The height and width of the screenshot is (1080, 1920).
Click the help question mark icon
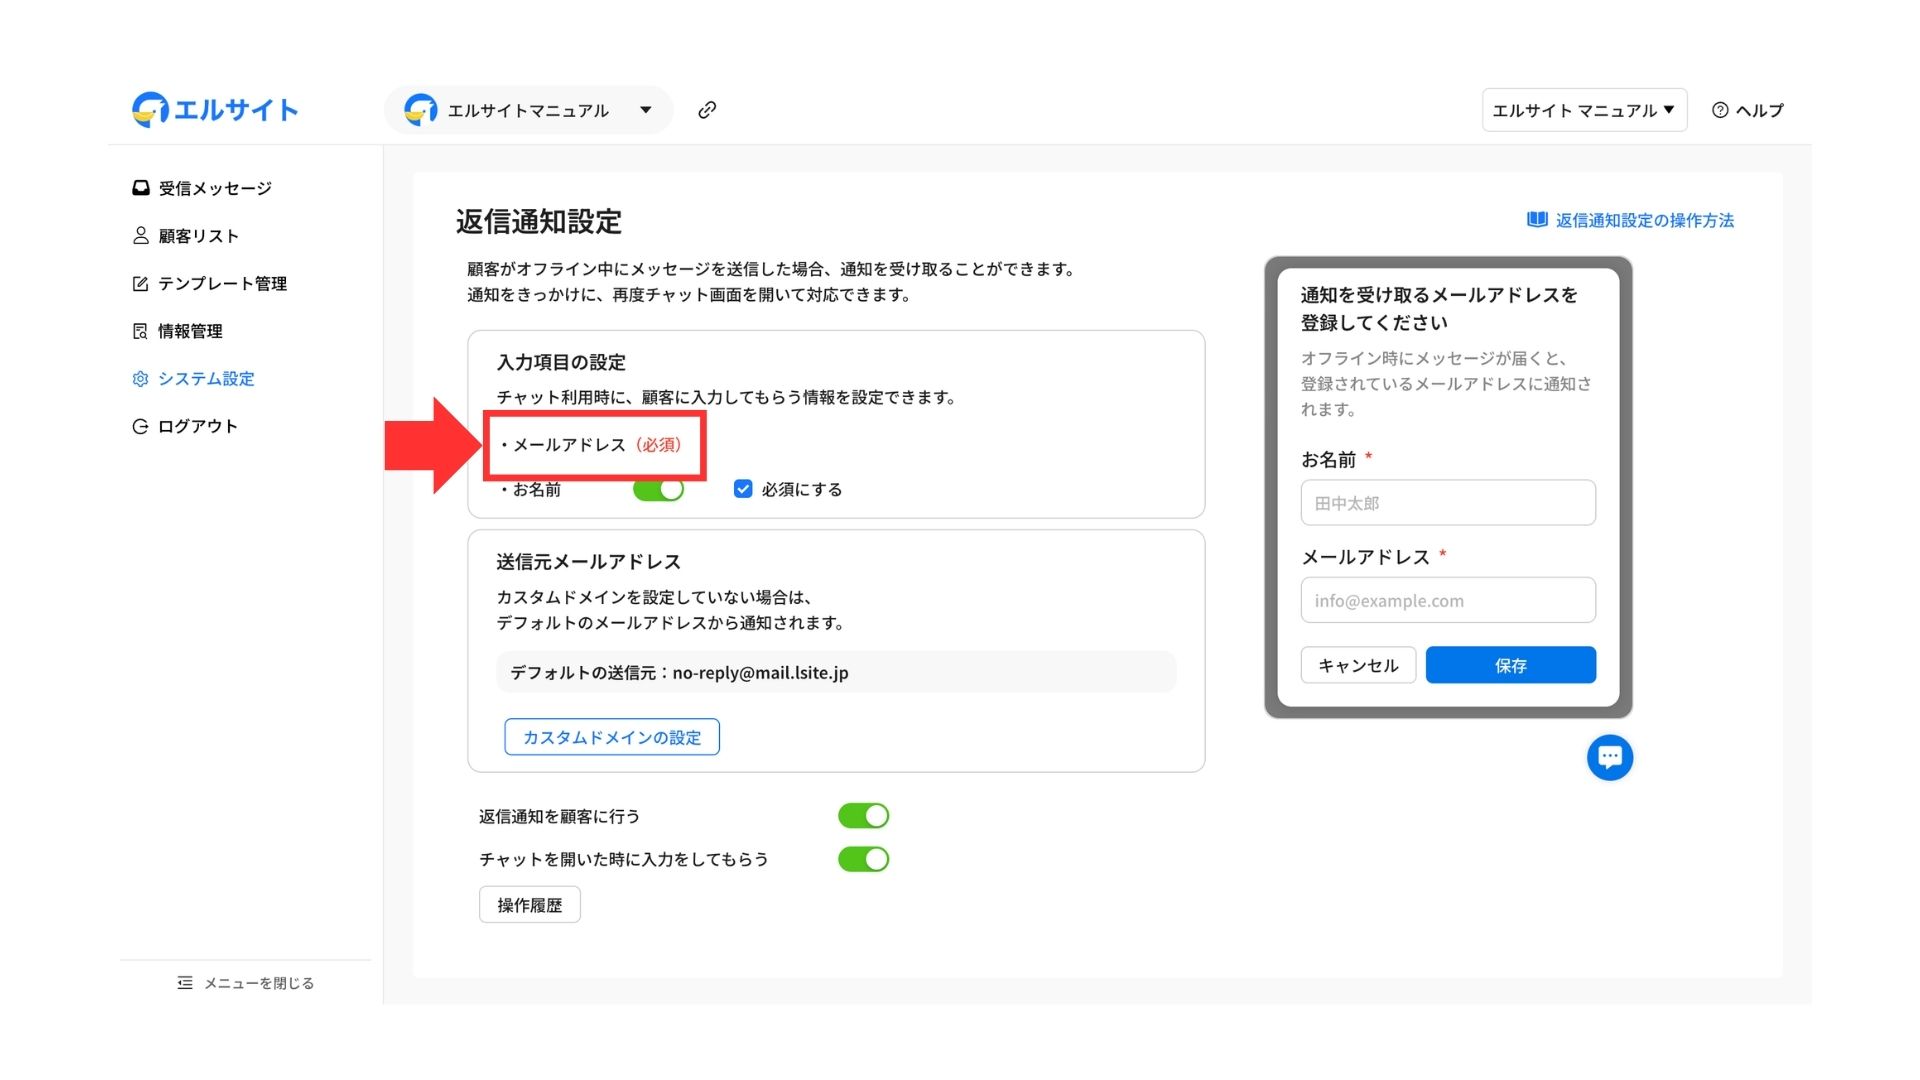[x=1720, y=110]
